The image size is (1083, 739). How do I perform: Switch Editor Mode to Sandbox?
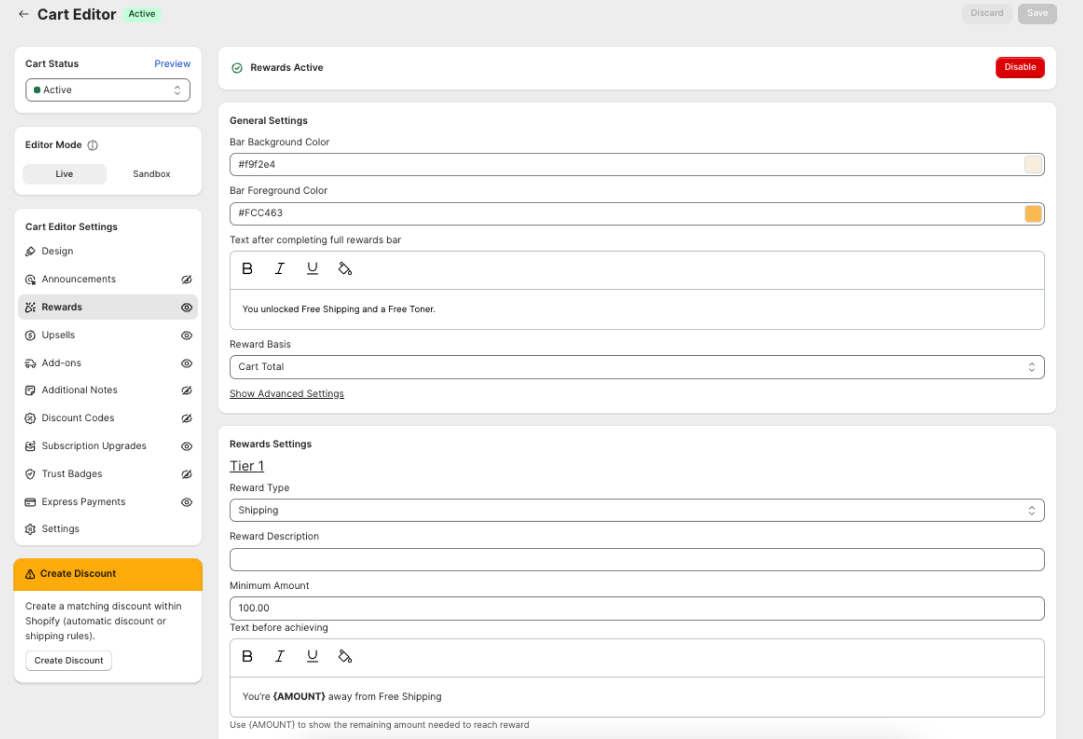151,174
